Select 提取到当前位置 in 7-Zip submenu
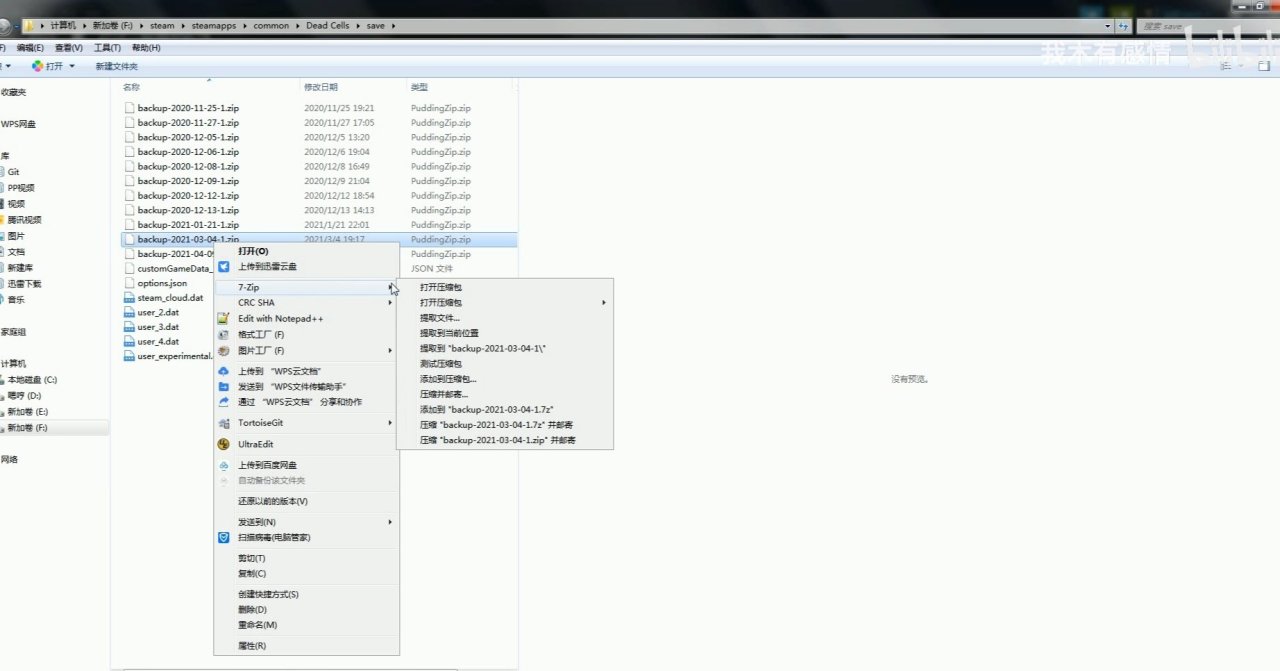 point(505,333)
